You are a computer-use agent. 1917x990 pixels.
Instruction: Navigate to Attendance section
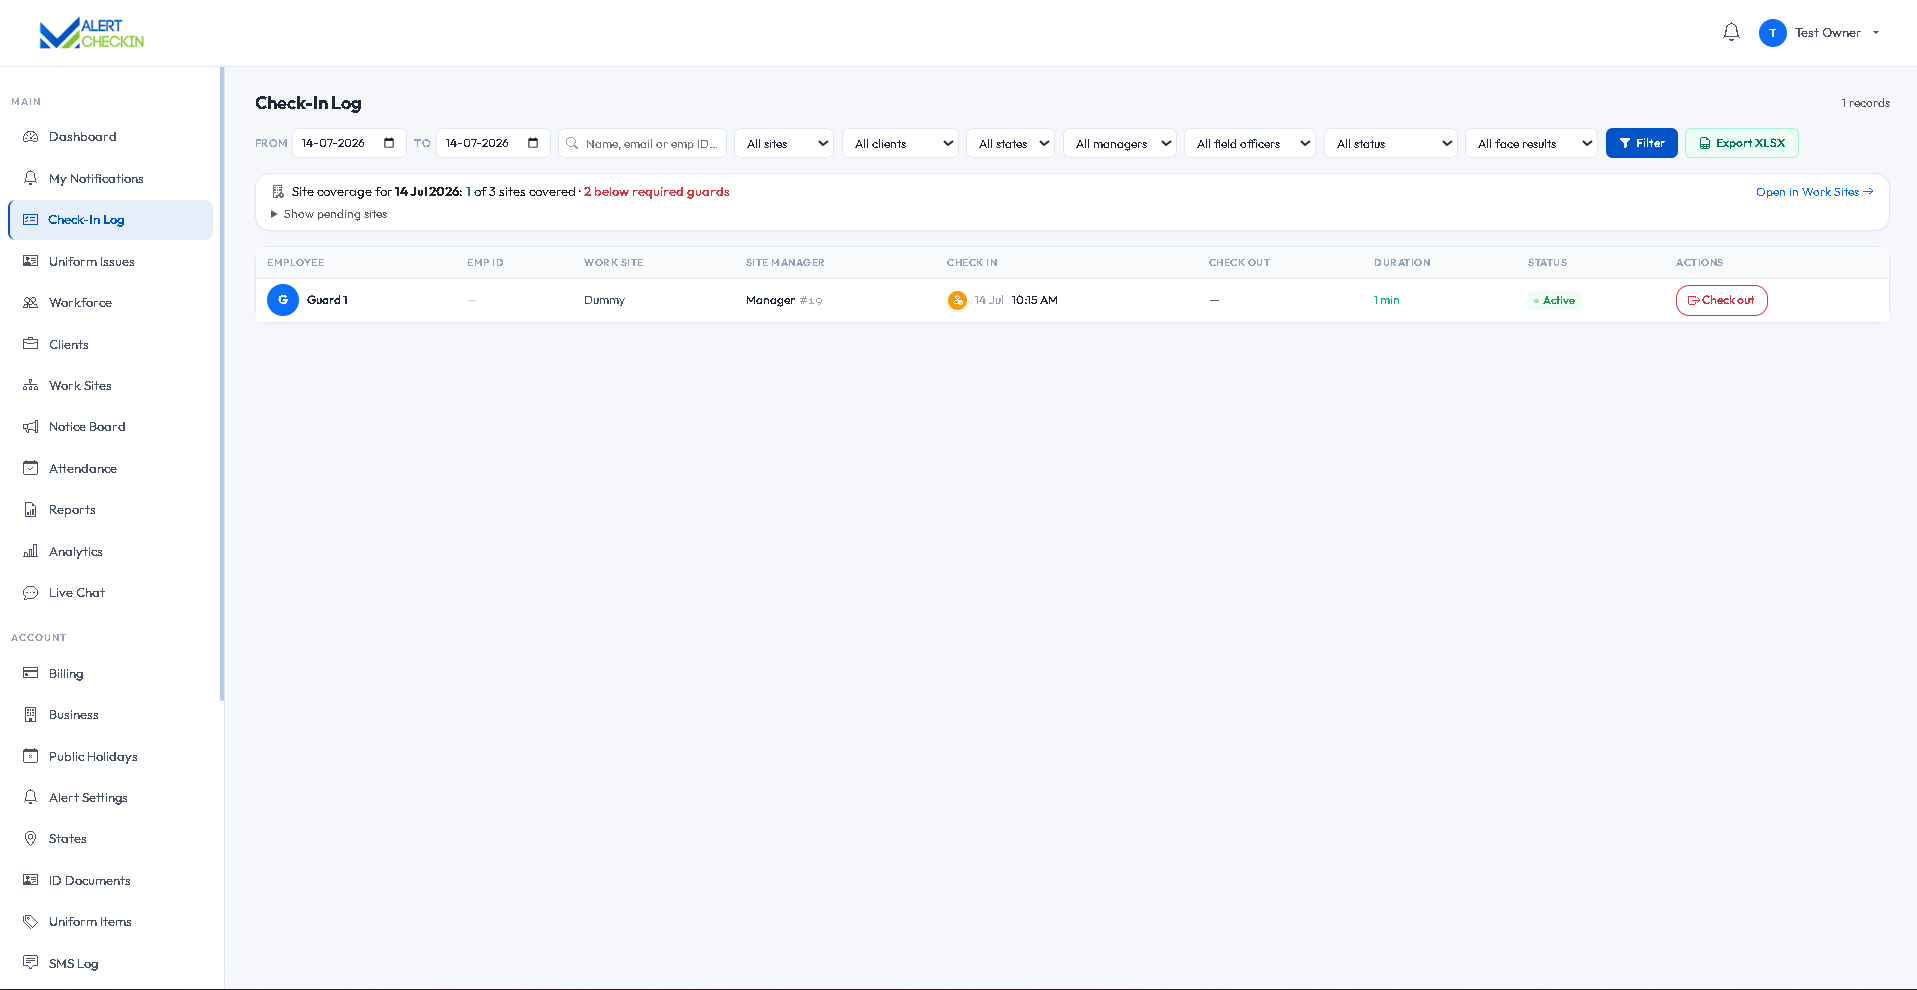point(110,468)
